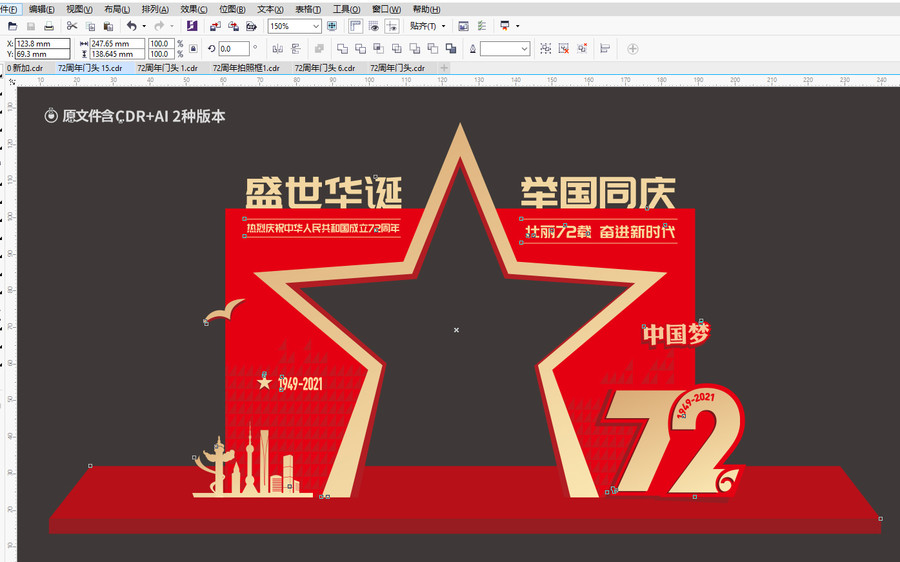Group the selected objects

pos(546,49)
